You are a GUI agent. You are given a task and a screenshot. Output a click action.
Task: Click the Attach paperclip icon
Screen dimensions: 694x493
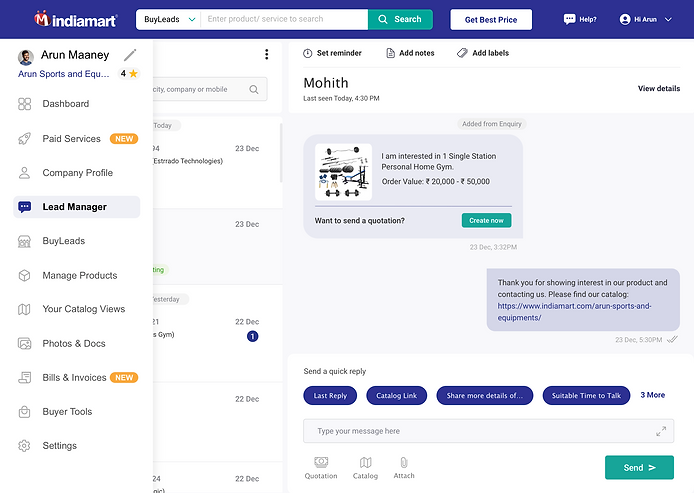404,462
